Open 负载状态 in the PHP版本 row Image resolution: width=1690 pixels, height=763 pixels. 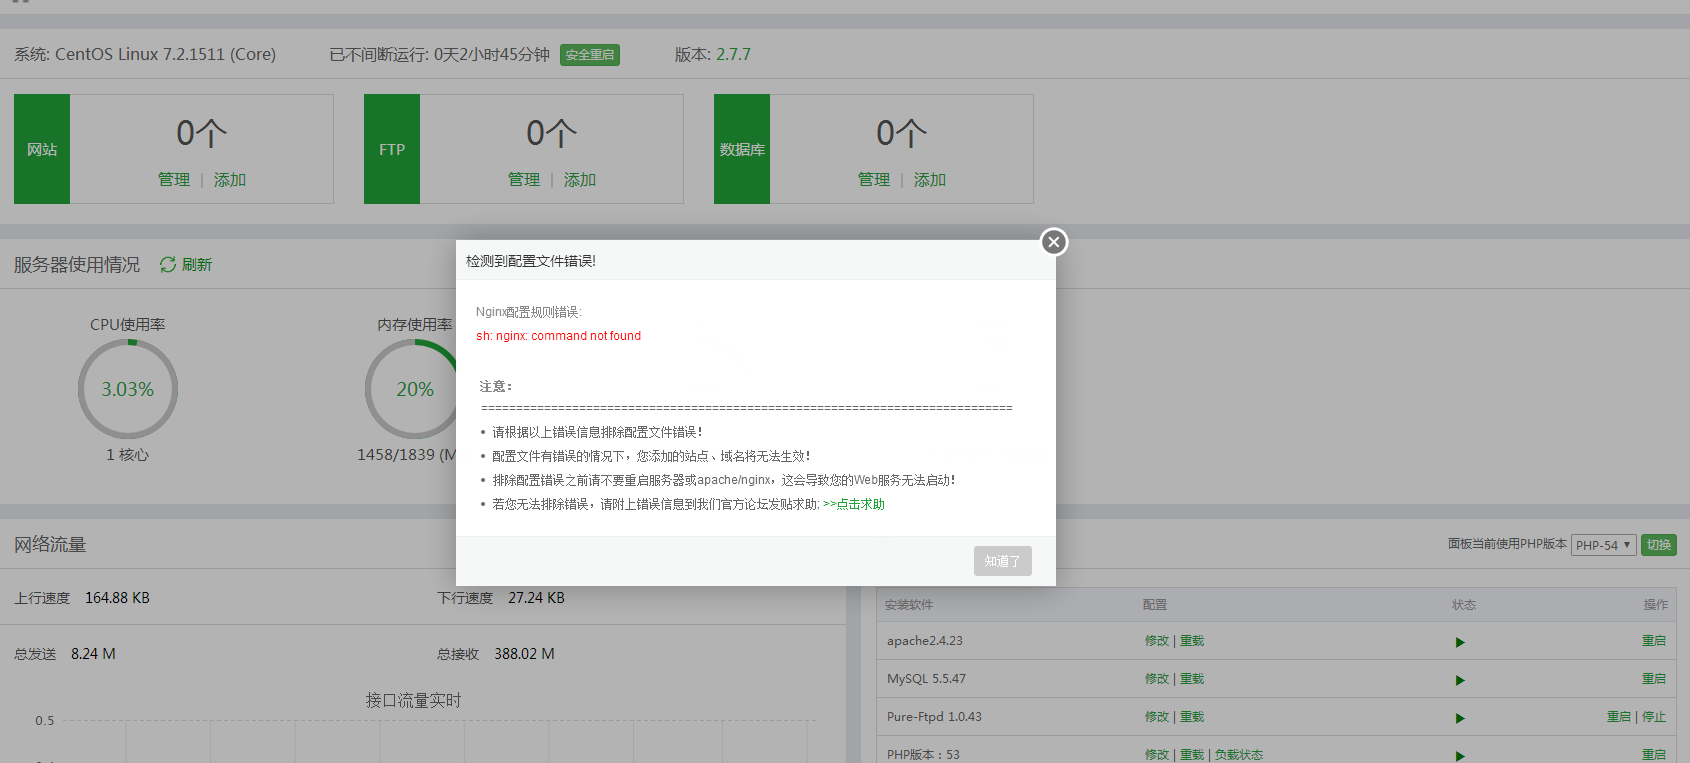tap(1239, 755)
